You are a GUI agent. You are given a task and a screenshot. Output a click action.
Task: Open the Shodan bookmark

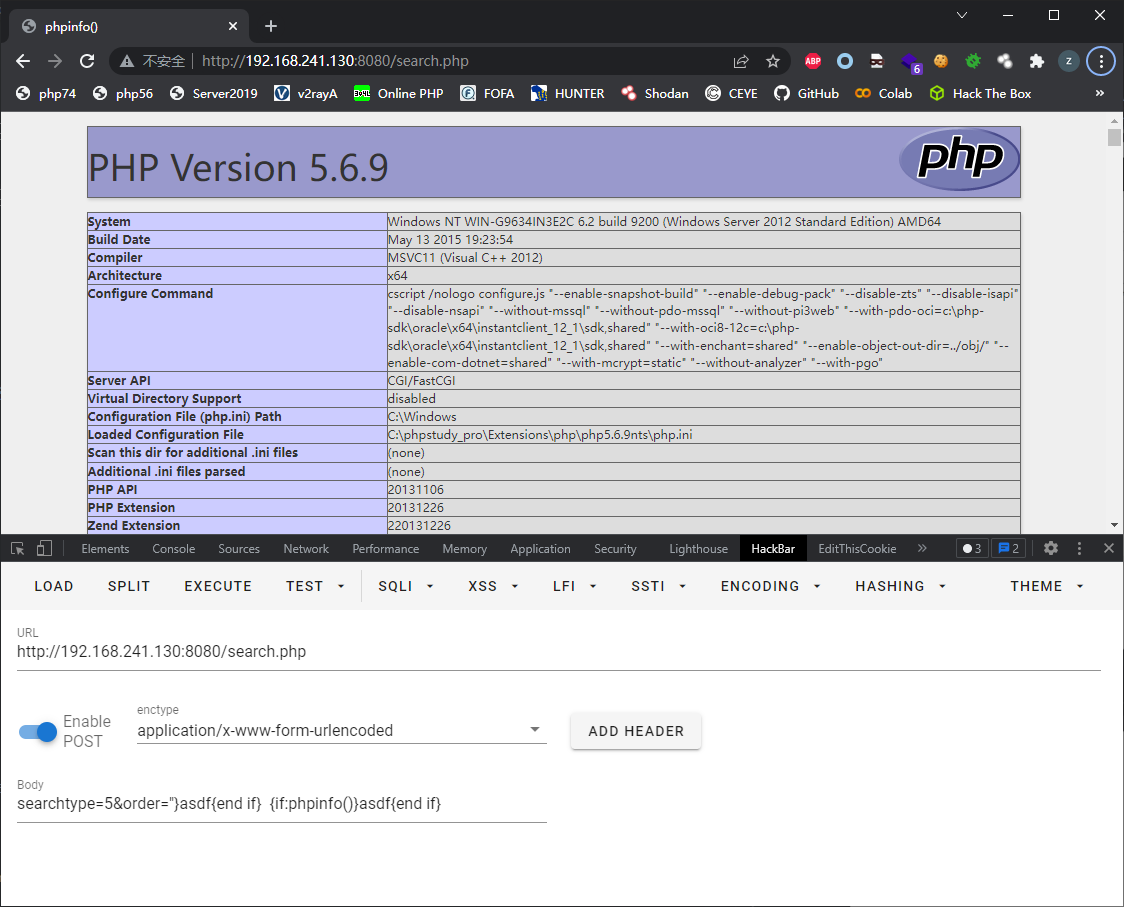pyautogui.click(x=655, y=93)
